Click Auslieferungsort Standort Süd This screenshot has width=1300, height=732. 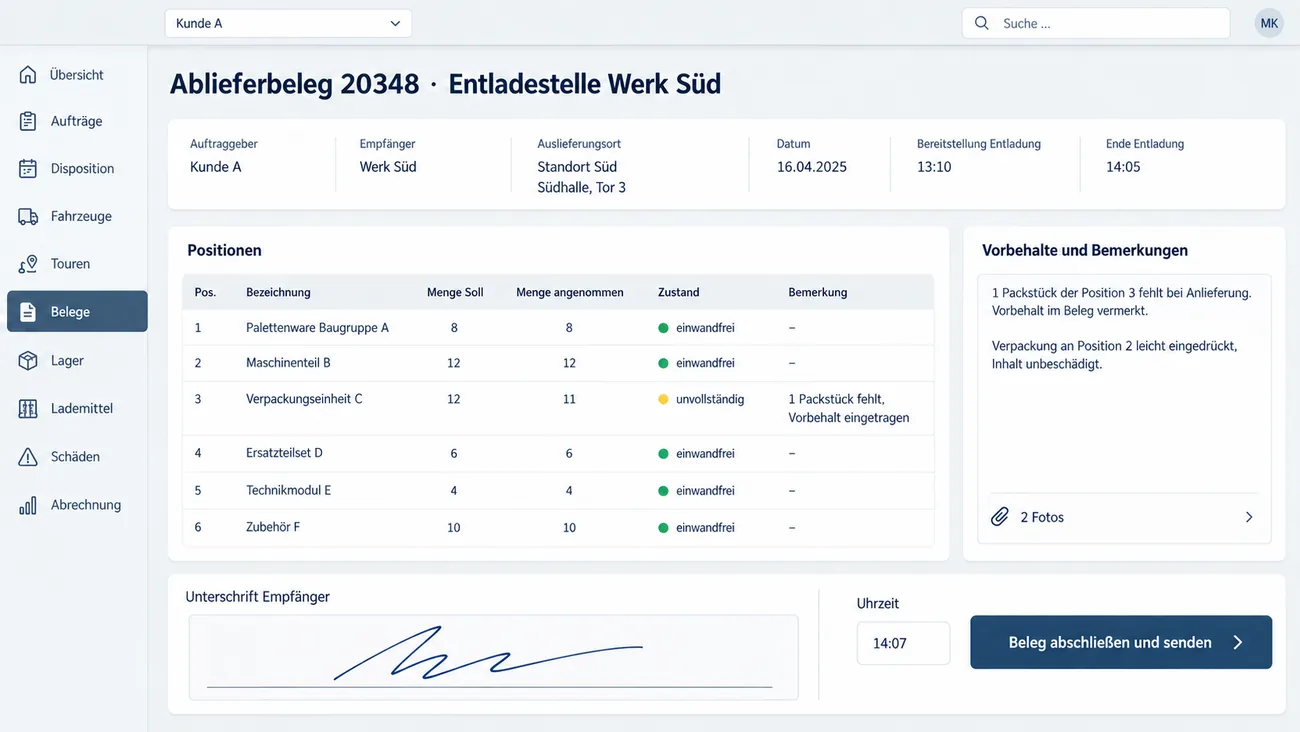(577, 167)
